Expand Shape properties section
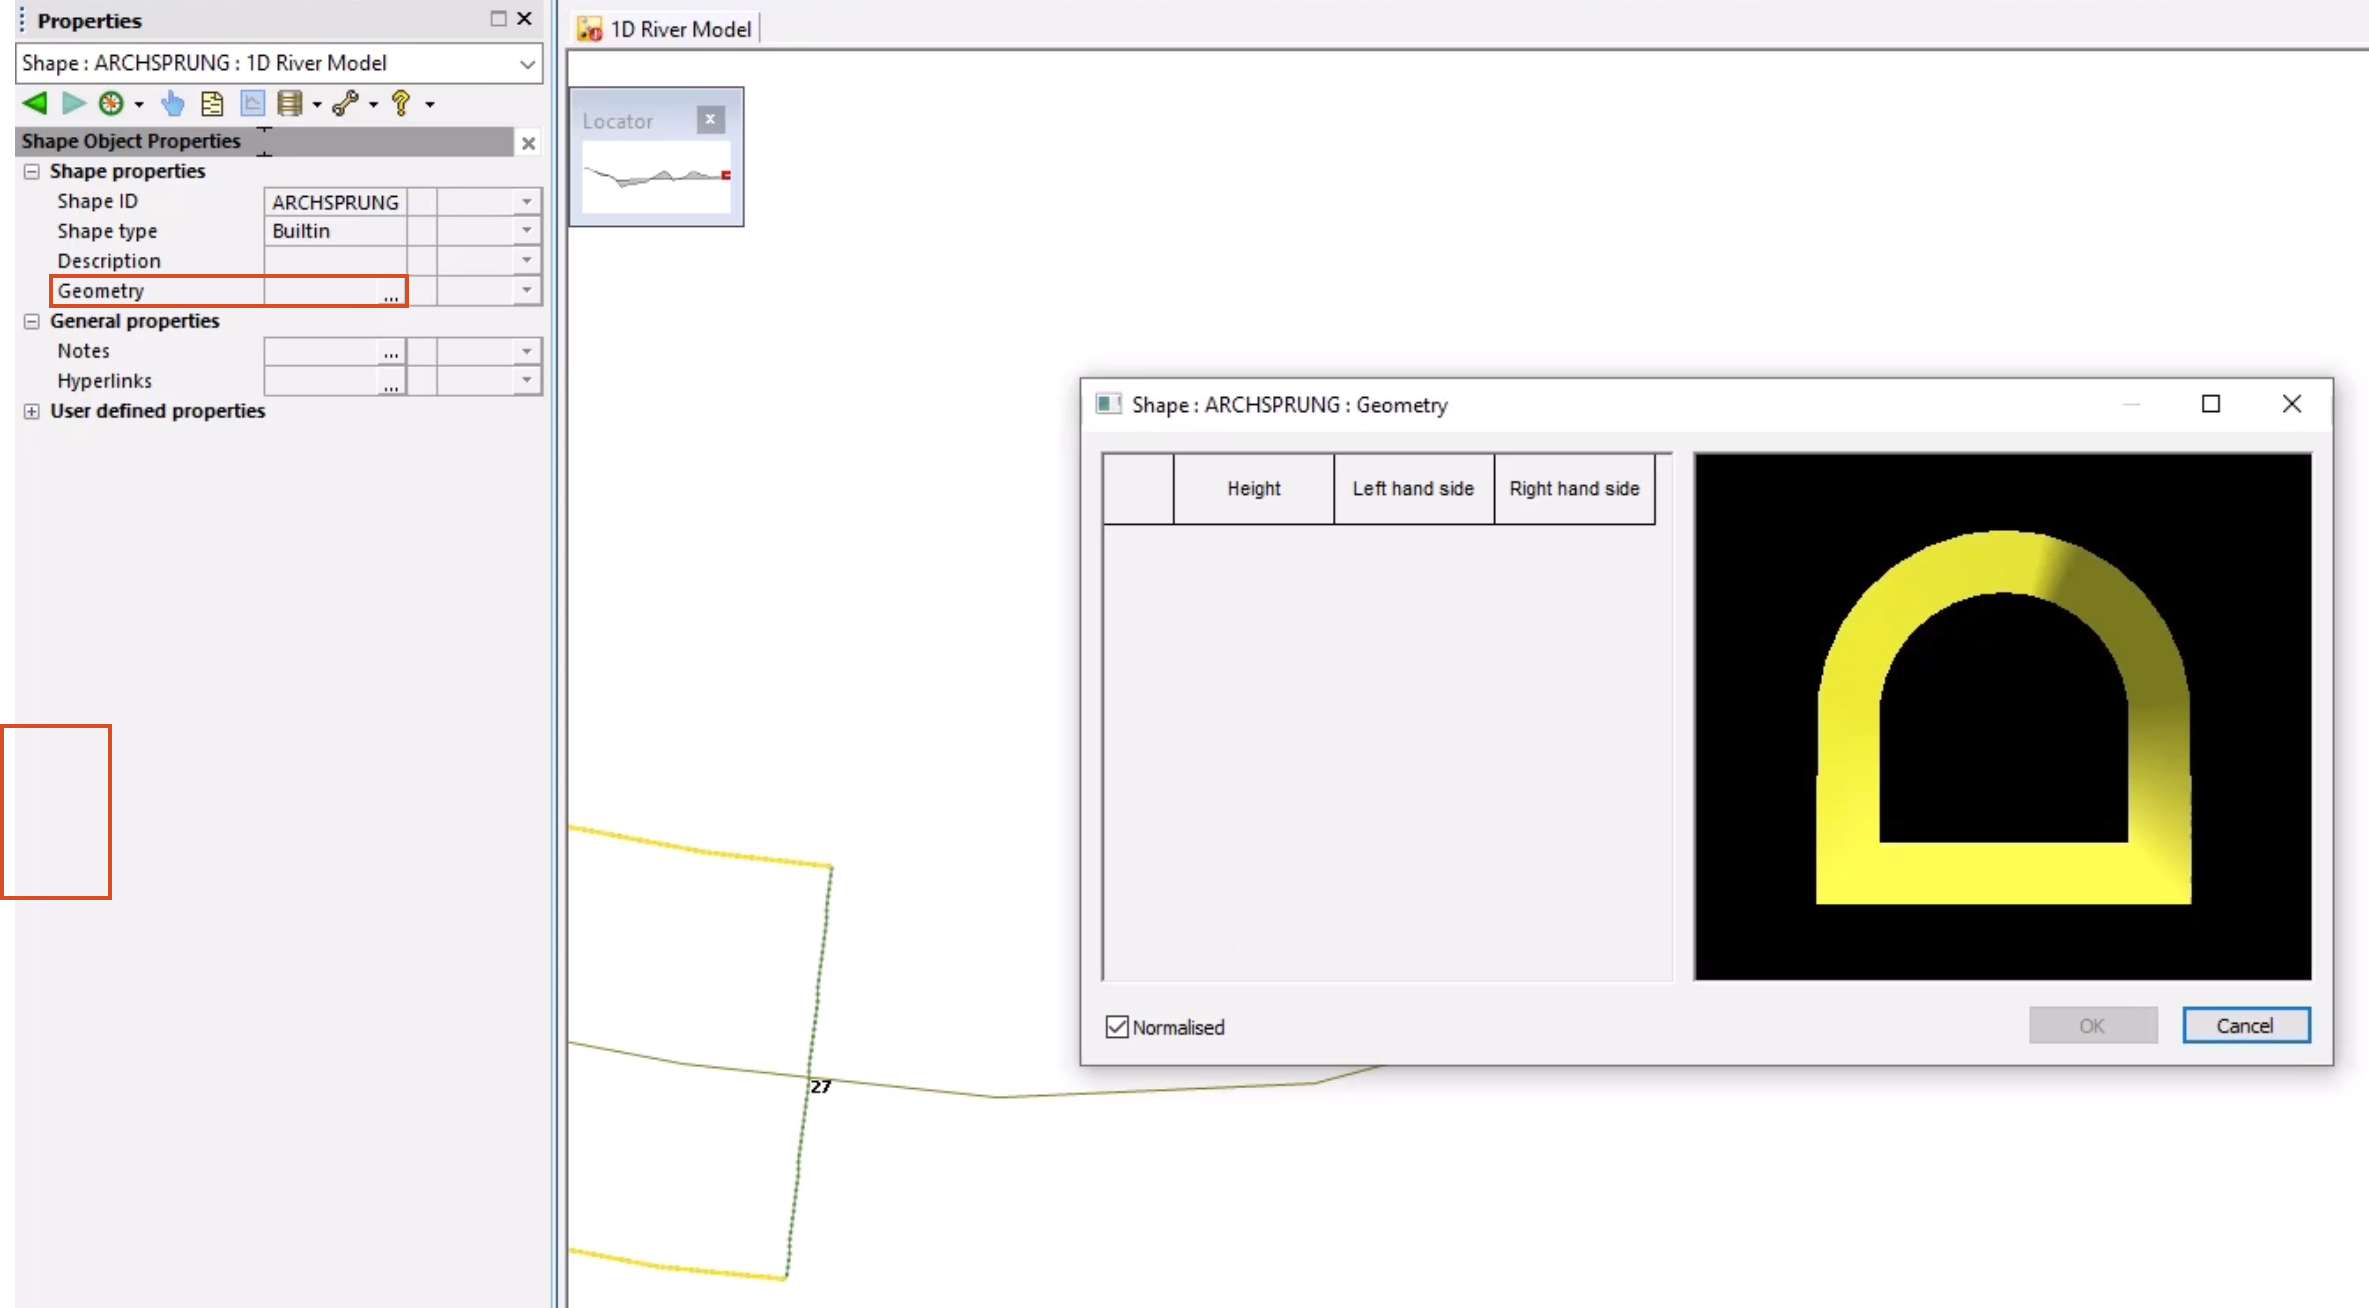 tap(31, 171)
